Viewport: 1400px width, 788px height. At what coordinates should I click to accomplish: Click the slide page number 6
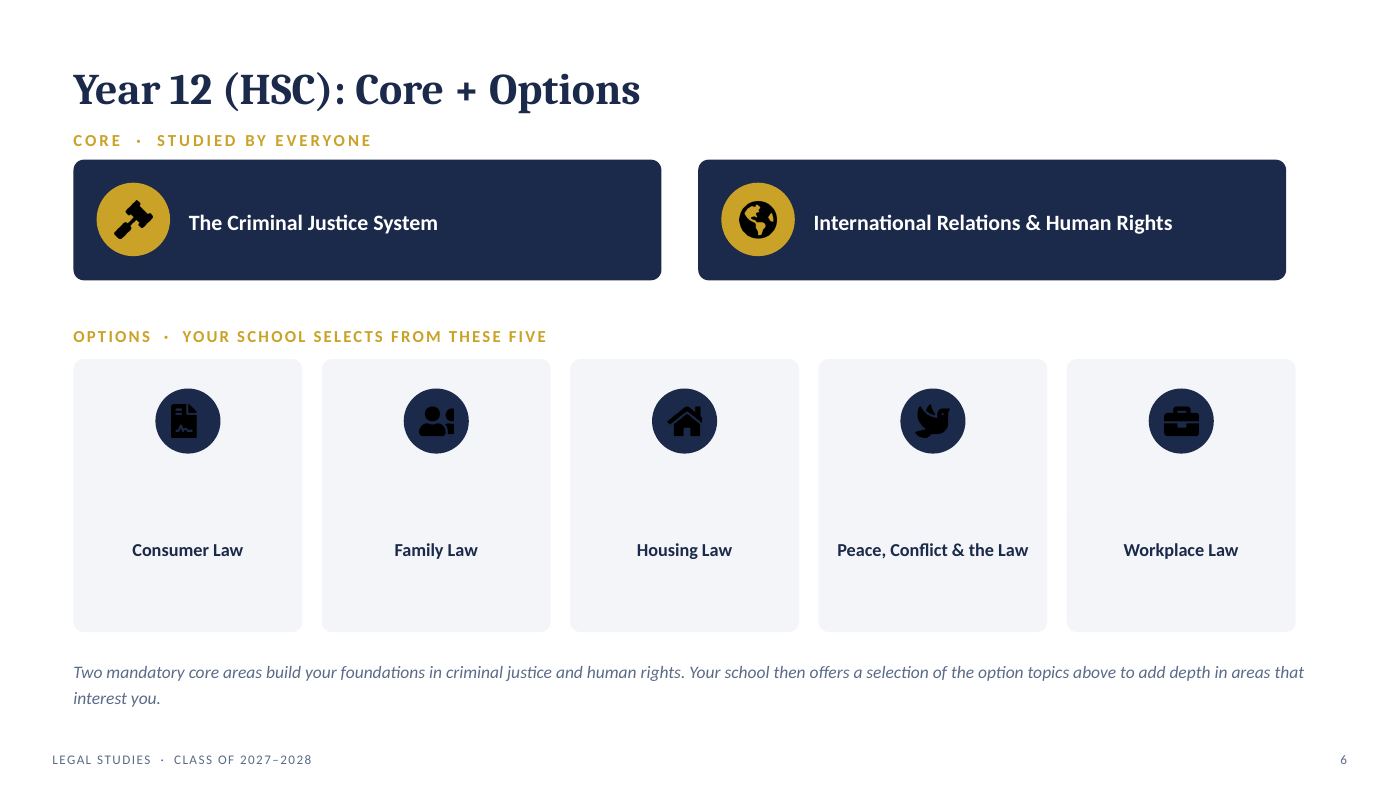pyautogui.click(x=1344, y=760)
